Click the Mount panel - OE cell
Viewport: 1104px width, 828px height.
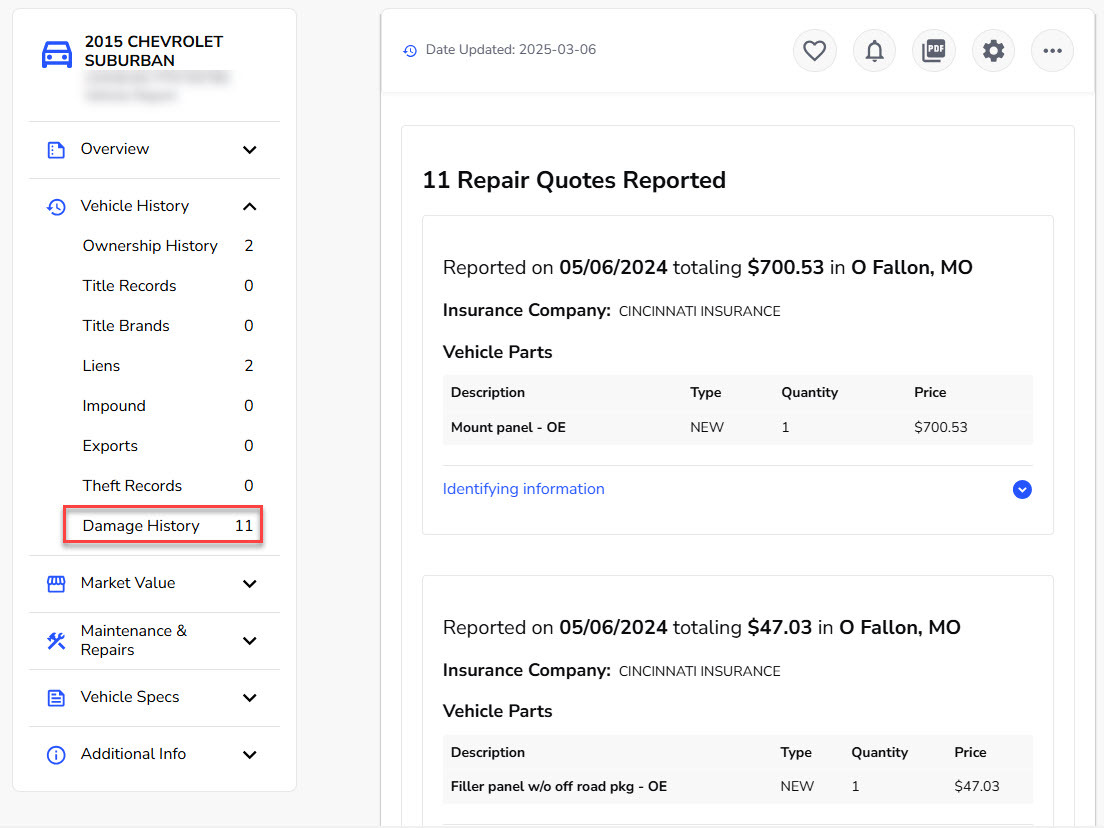(508, 427)
